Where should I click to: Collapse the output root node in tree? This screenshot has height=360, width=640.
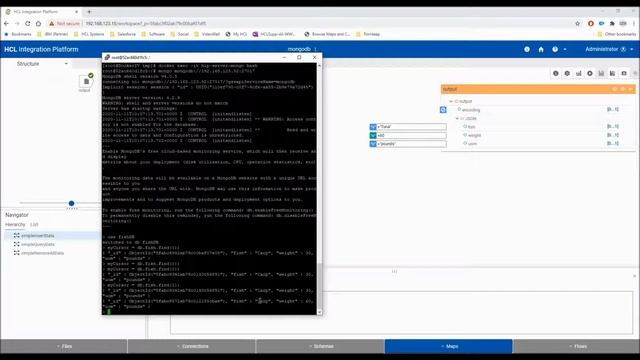451,101
